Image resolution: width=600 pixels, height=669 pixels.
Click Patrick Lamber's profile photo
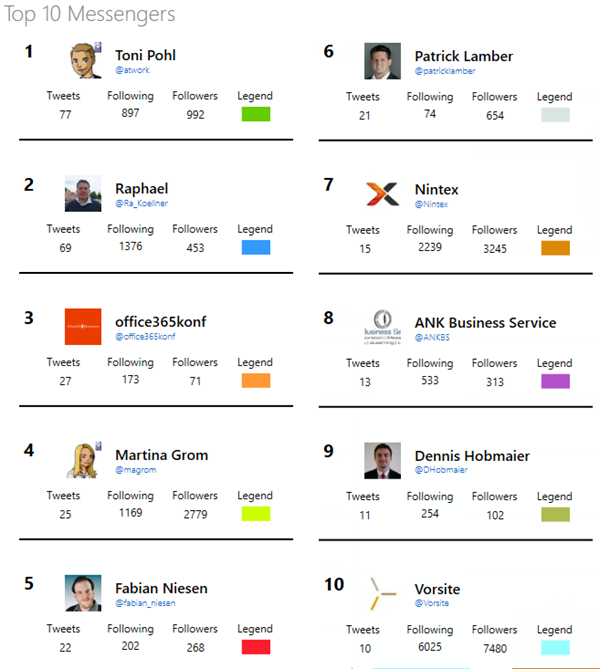coord(382,61)
